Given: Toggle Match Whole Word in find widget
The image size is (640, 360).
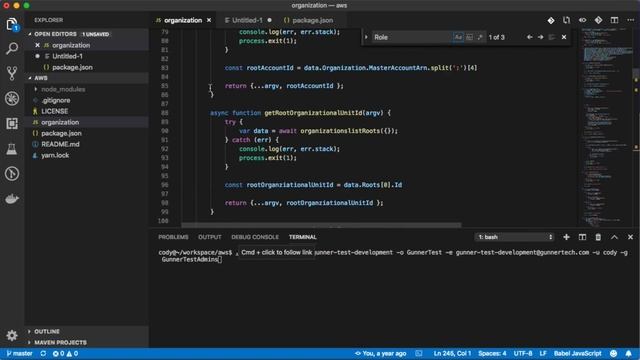Looking at the screenshot, I should click(x=469, y=37).
